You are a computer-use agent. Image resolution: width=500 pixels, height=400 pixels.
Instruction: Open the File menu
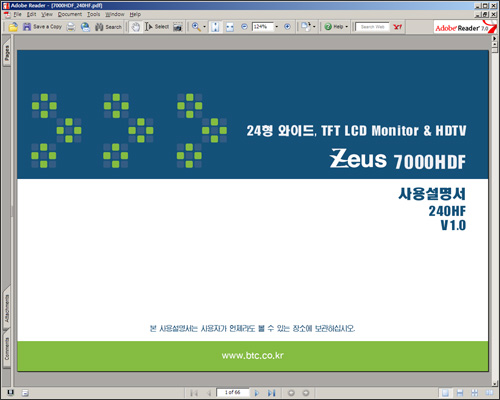click(x=17, y=14)
